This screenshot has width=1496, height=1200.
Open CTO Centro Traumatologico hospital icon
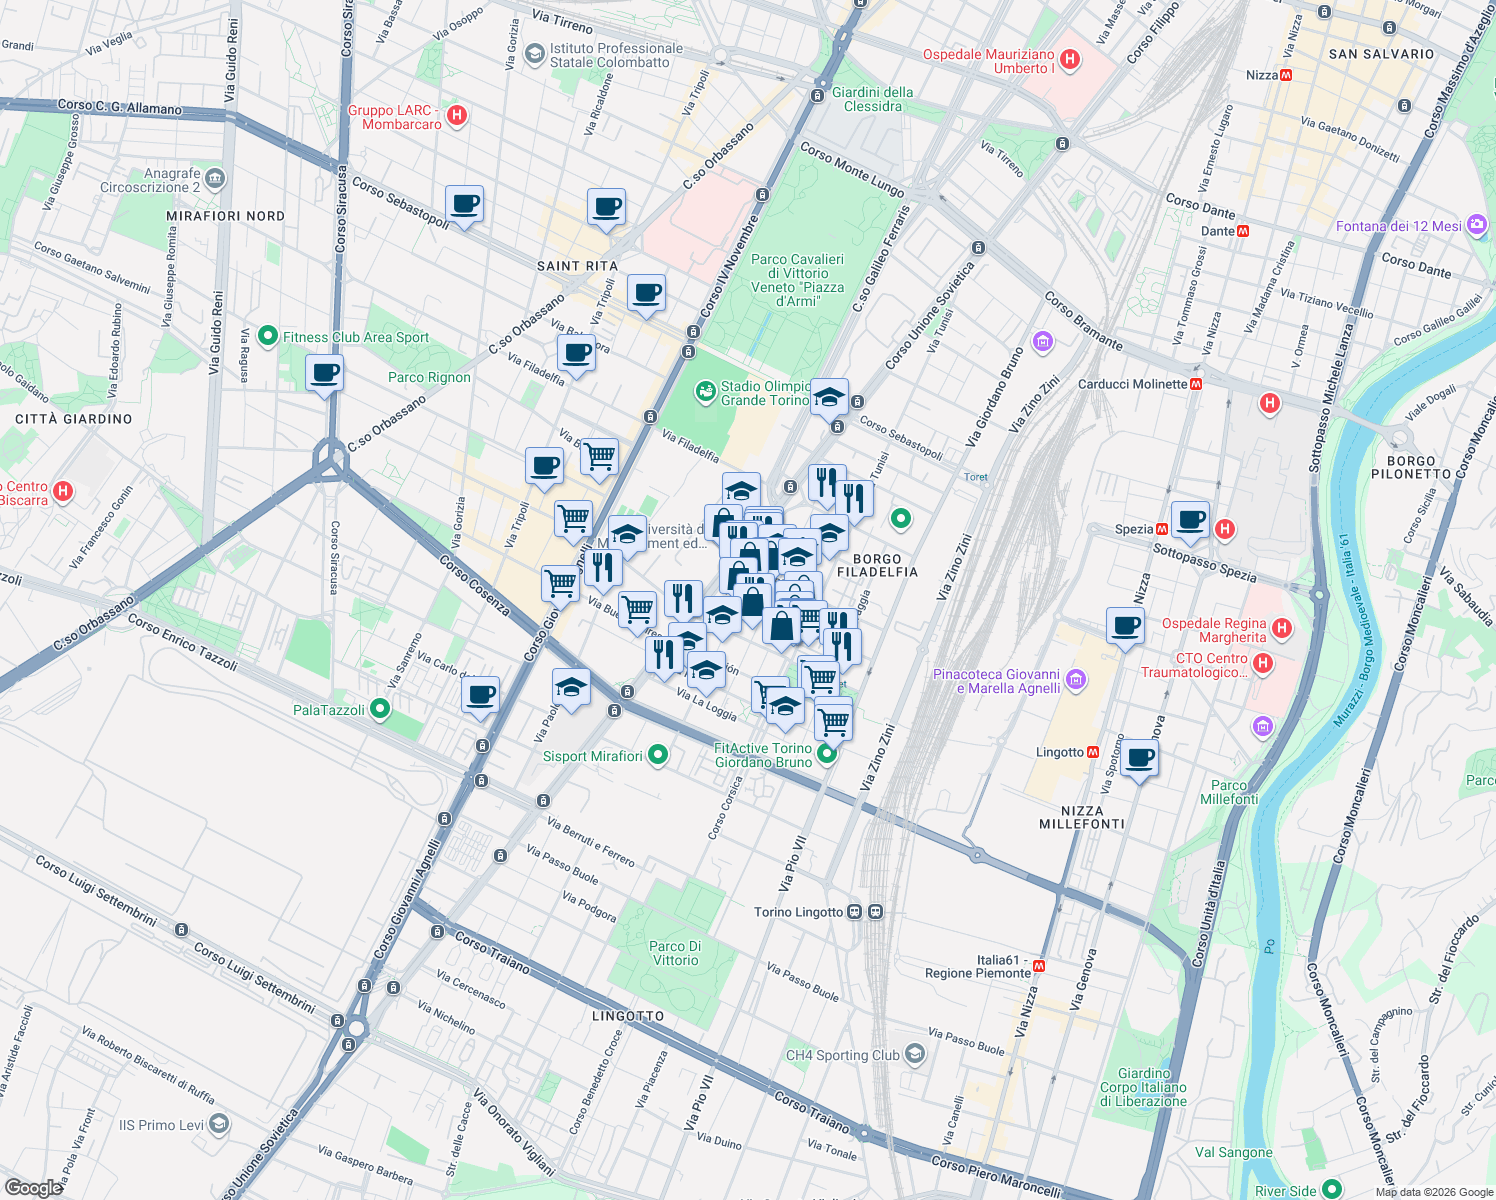[1263, 663]
